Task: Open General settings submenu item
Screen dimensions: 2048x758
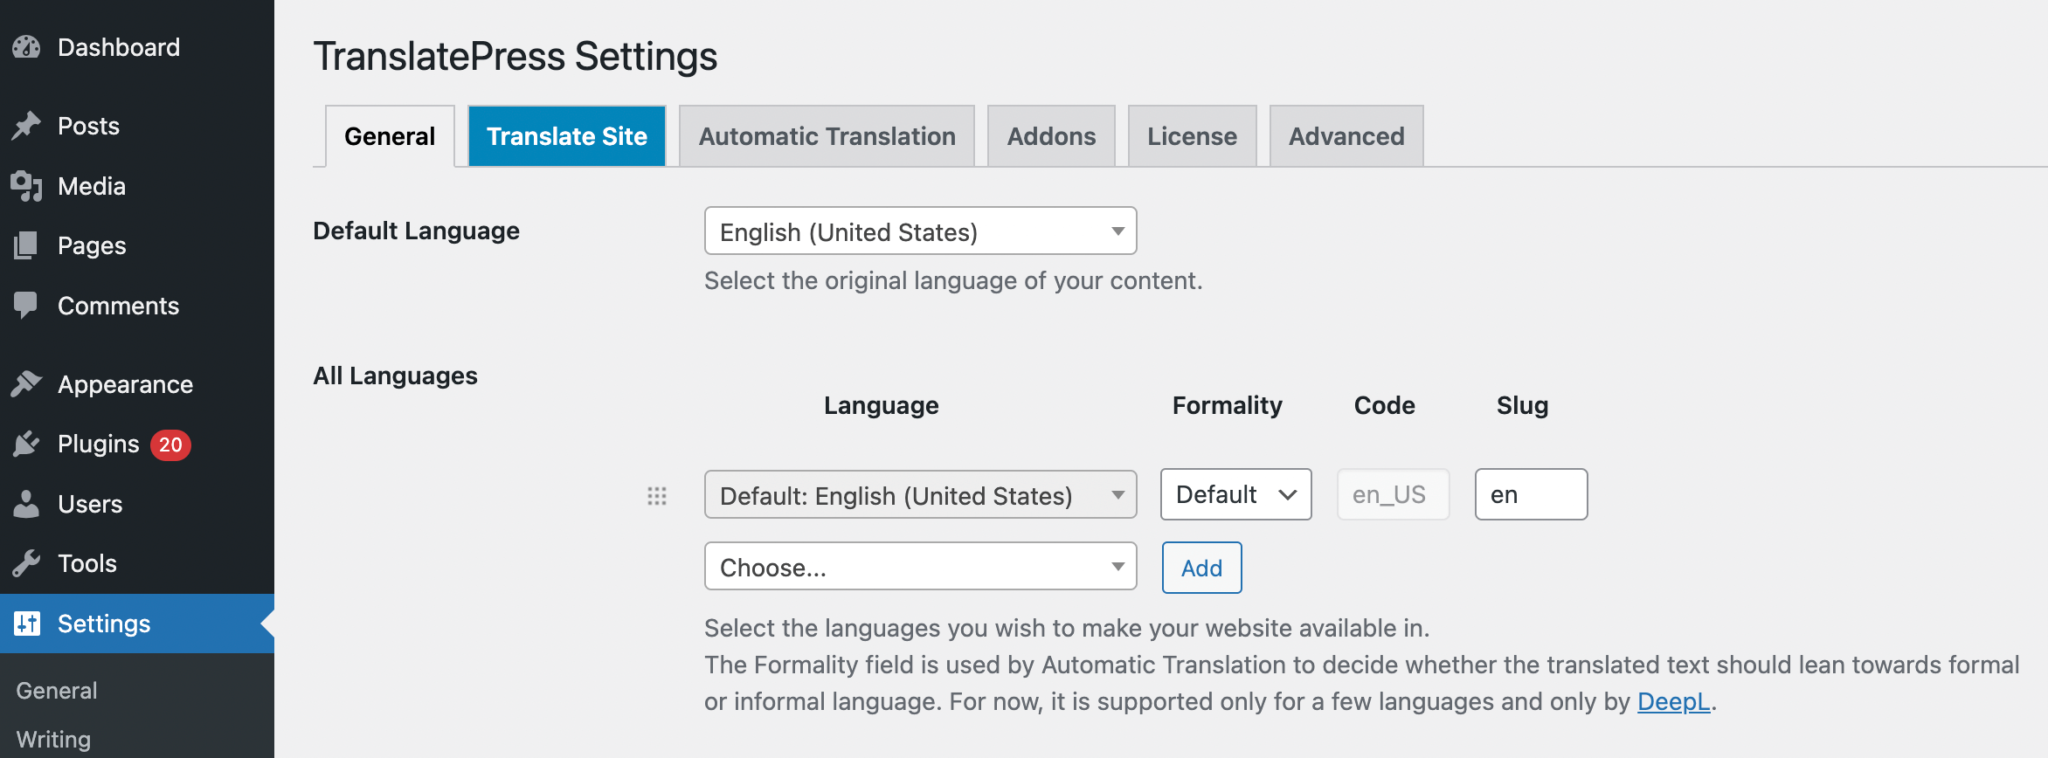Action: click(x=57, y=691)
